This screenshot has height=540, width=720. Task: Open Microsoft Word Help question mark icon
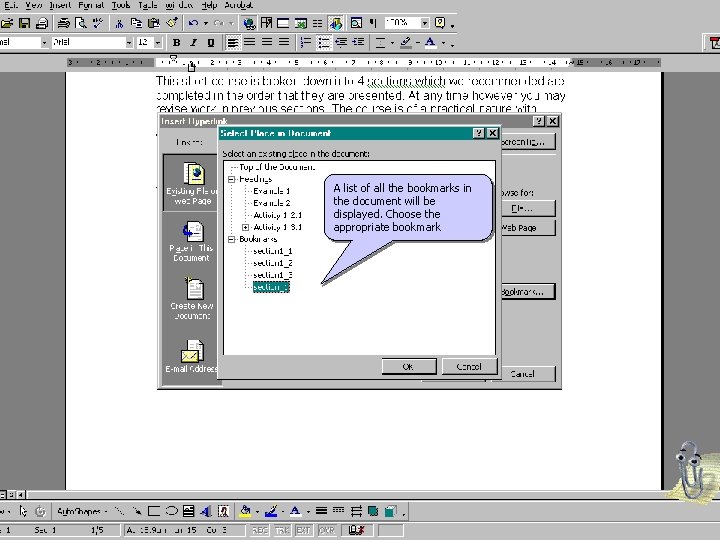tap(440, 23)
